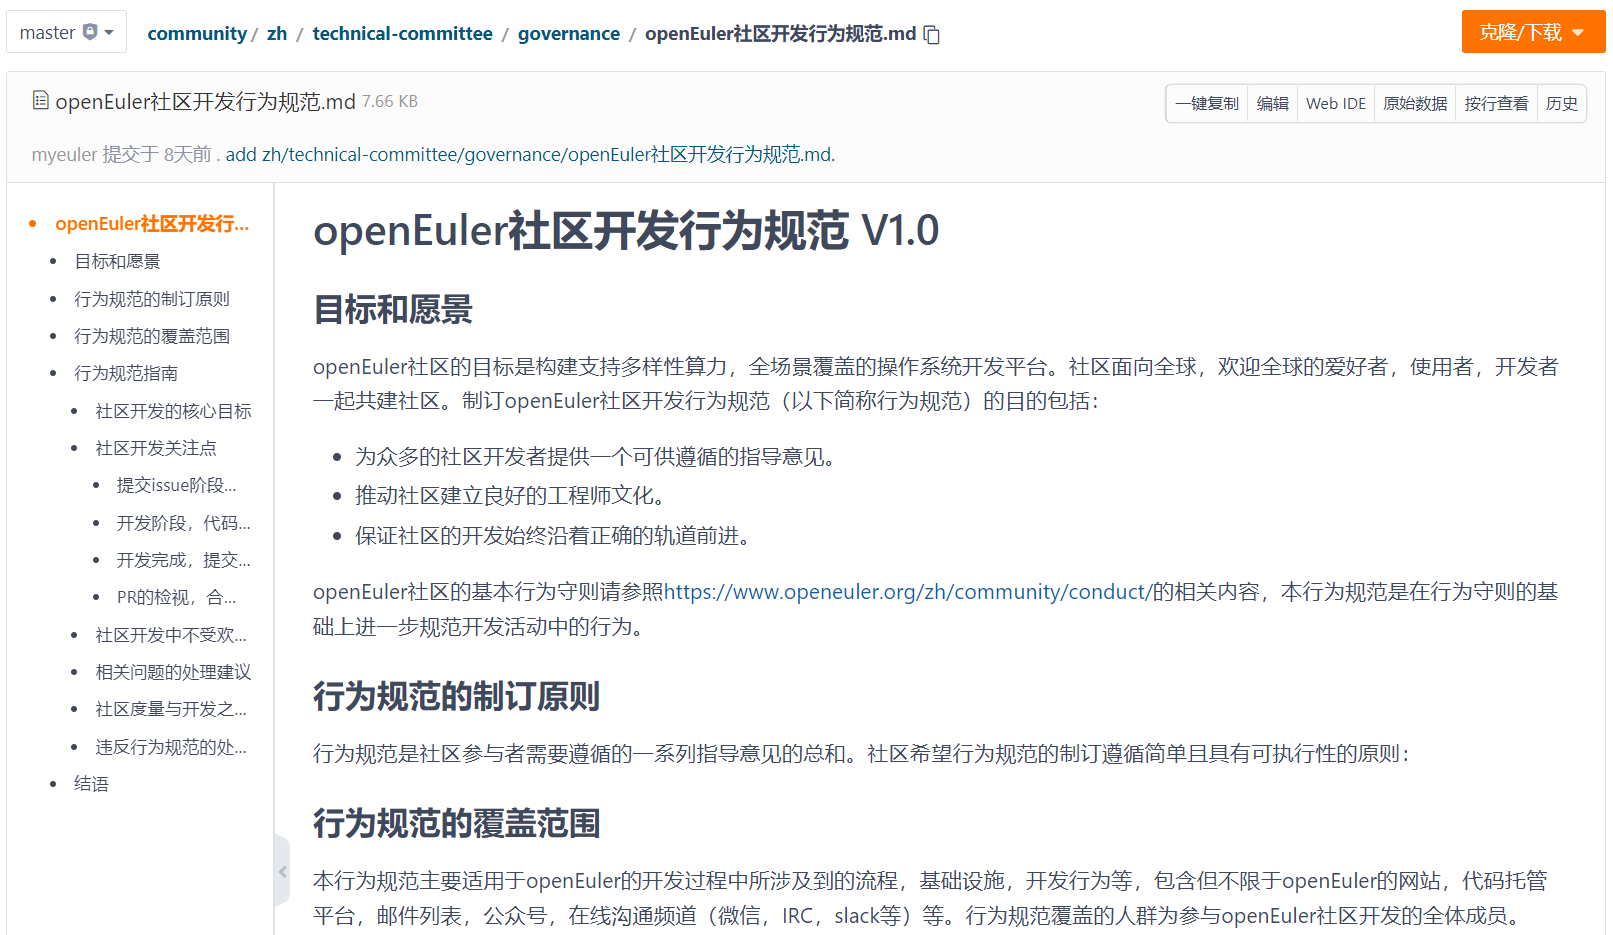Open the file in Web IDE
This screenshot has width=1613, height=935.
(x=1335, y=104)
